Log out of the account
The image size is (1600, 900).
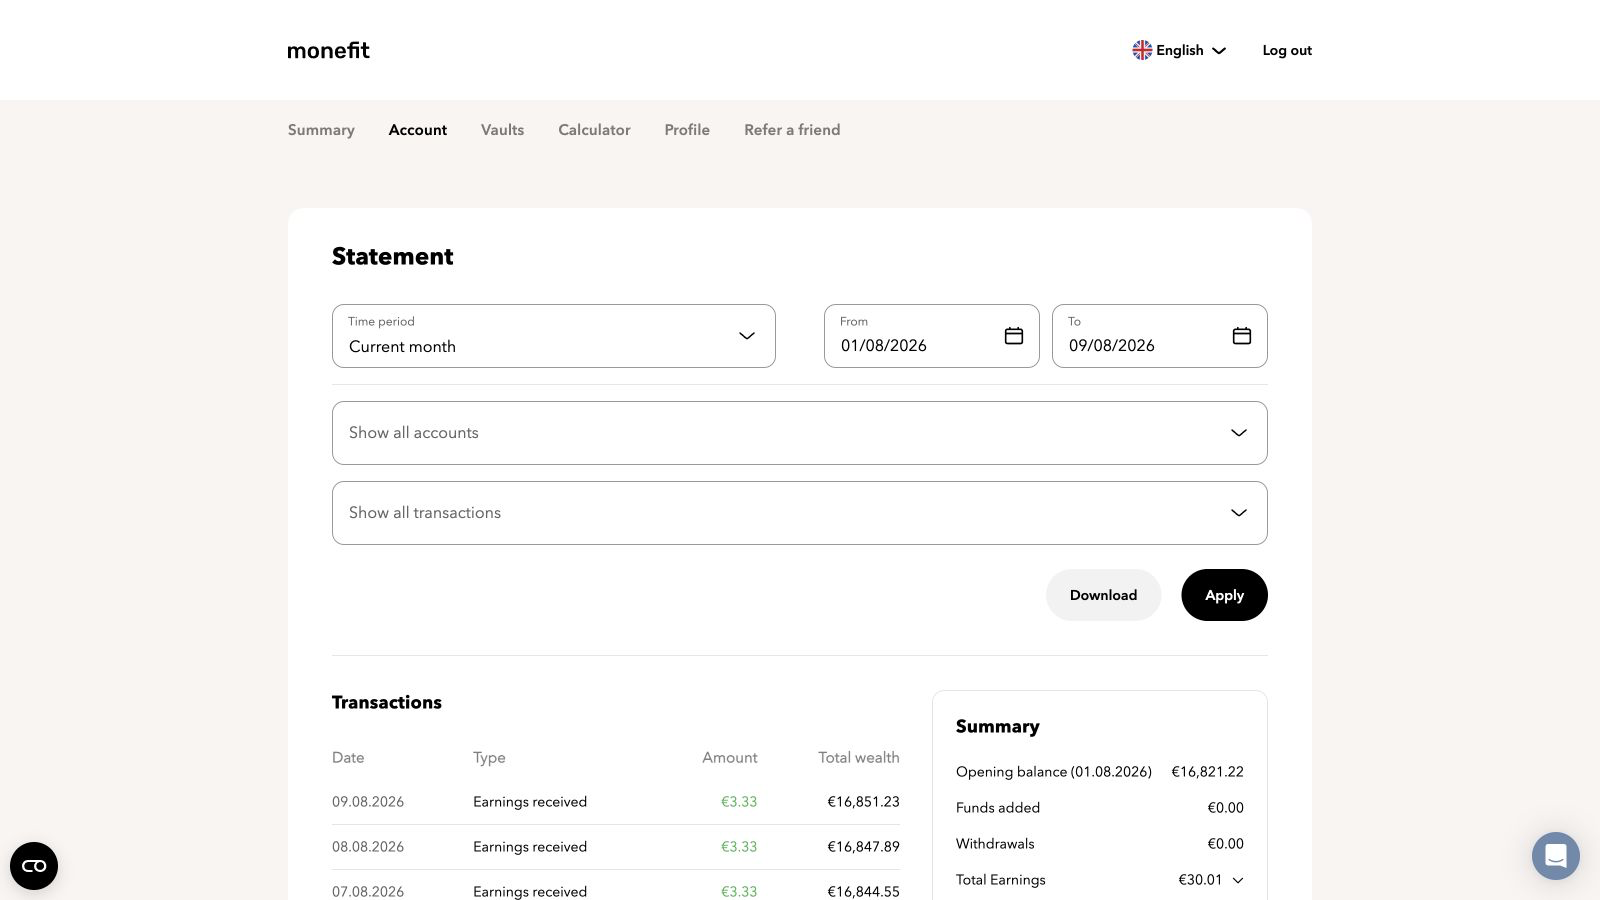pos(1287,50)
